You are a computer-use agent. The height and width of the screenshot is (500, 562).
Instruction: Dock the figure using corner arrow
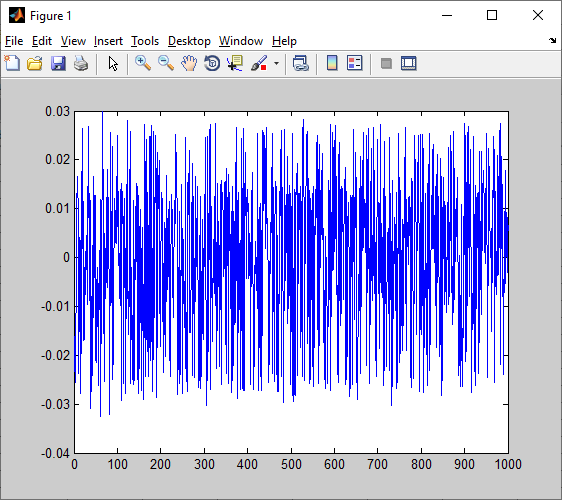[553, 41]
